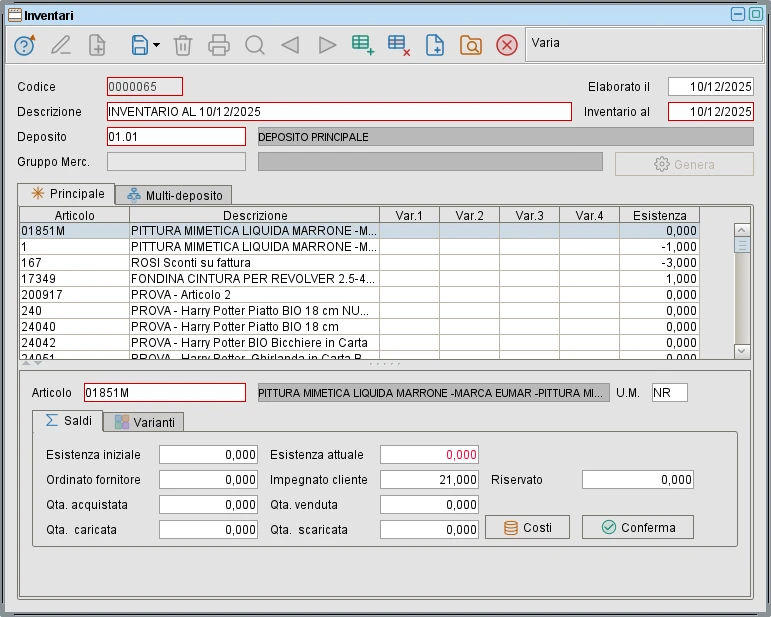771x617 pixels.
Task: Click blue document add icon
Action: (435, 45)
